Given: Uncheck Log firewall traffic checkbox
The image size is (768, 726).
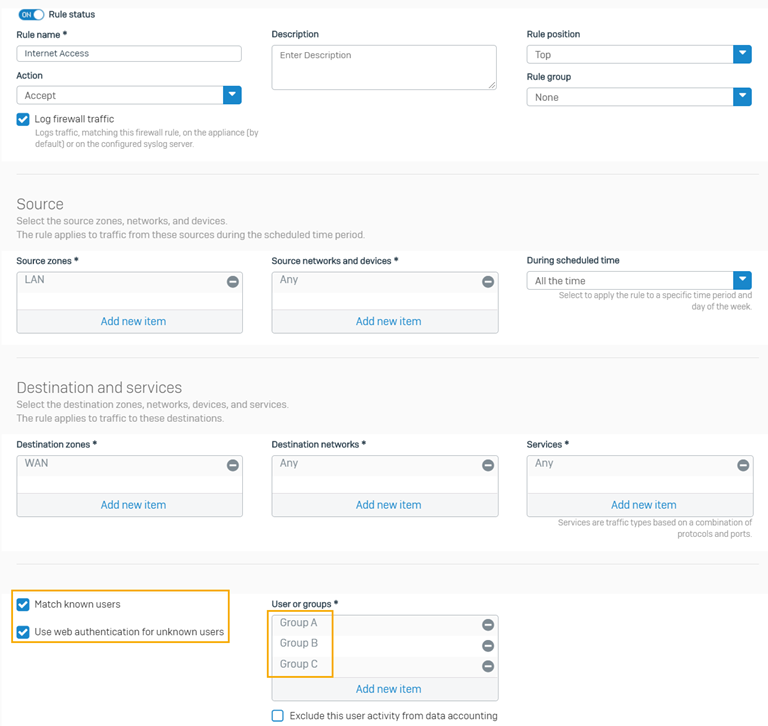Looking at the screenshot, I should pyautogui.click(x=23, y=120).
